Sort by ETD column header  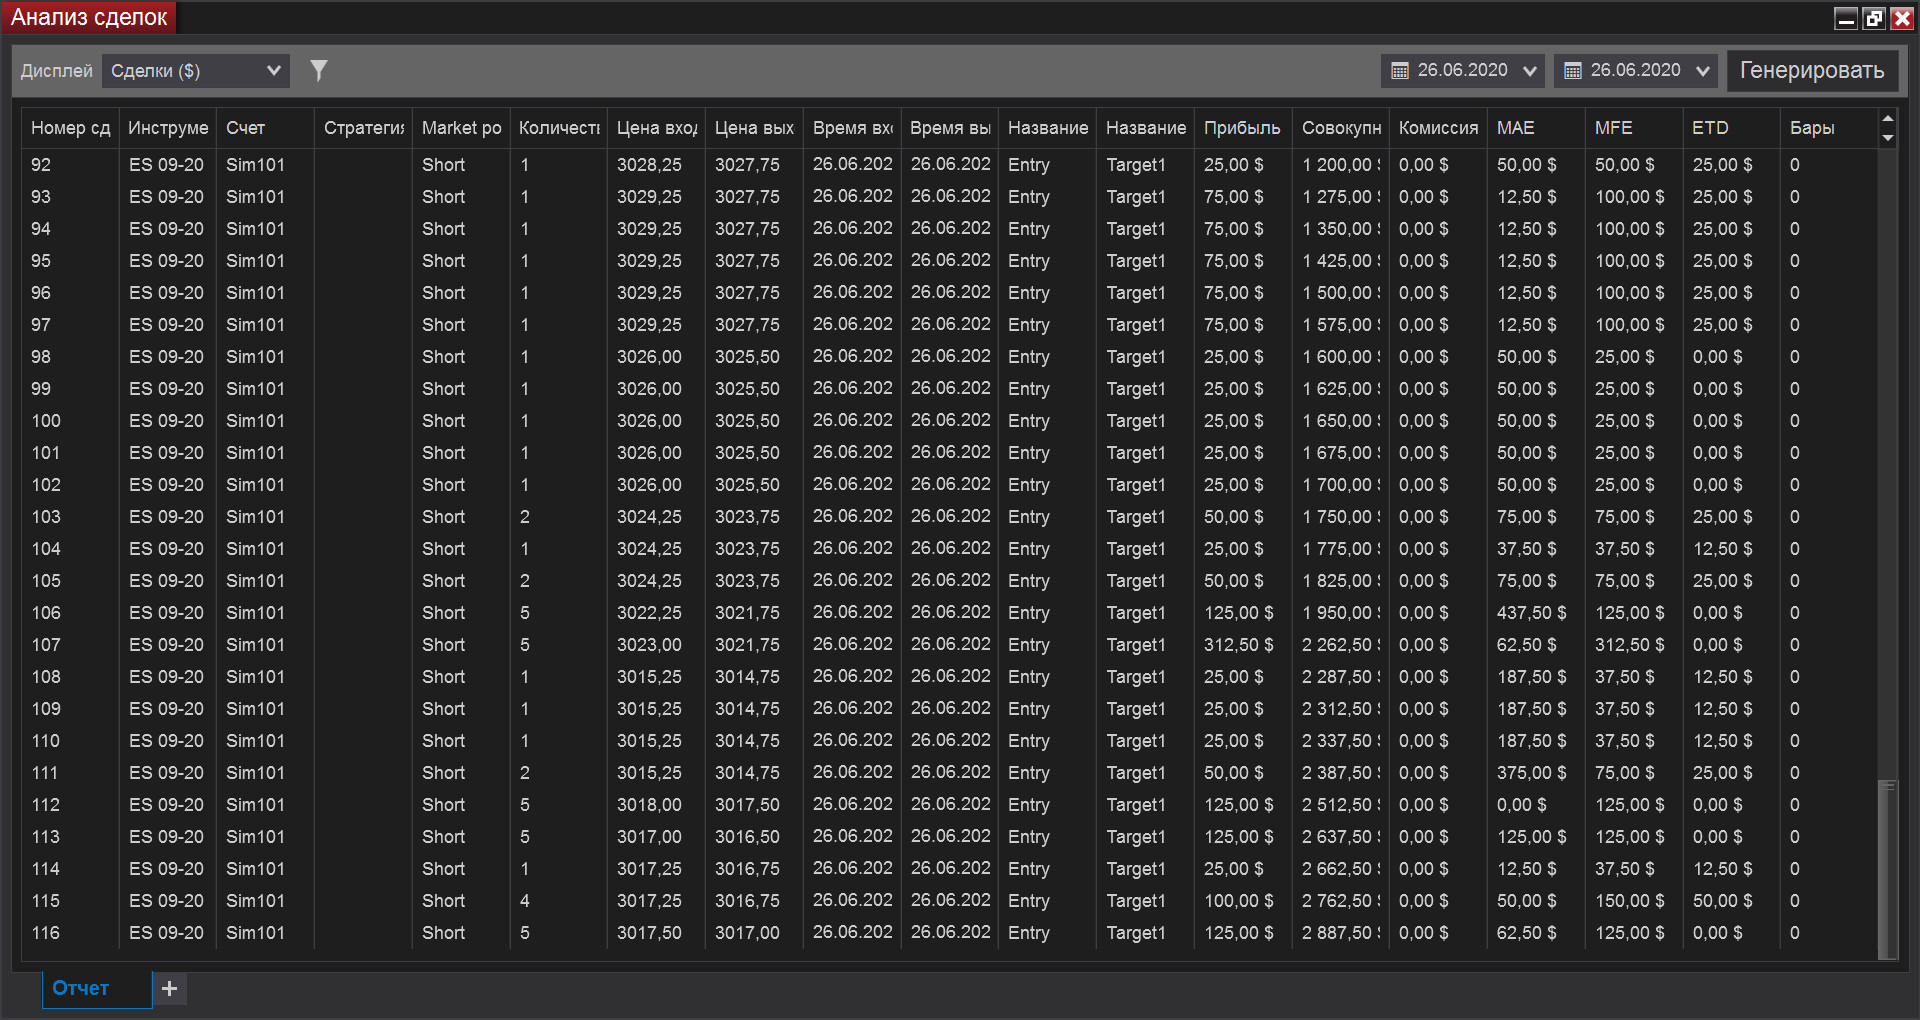pos(1732,128)
